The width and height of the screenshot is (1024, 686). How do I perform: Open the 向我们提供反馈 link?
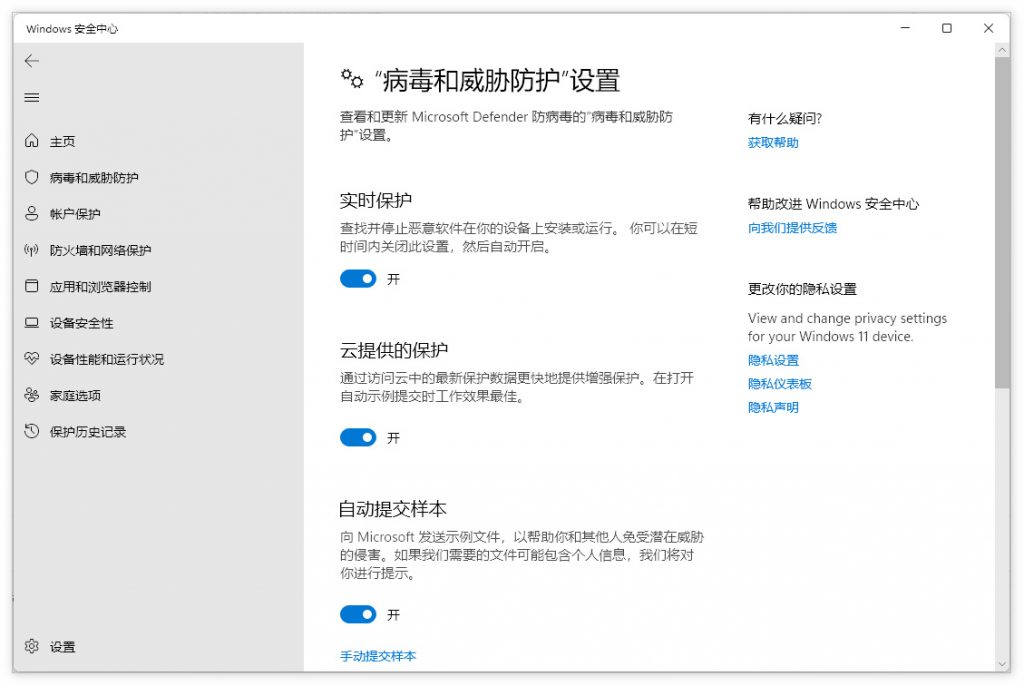[x=792, y=228]
